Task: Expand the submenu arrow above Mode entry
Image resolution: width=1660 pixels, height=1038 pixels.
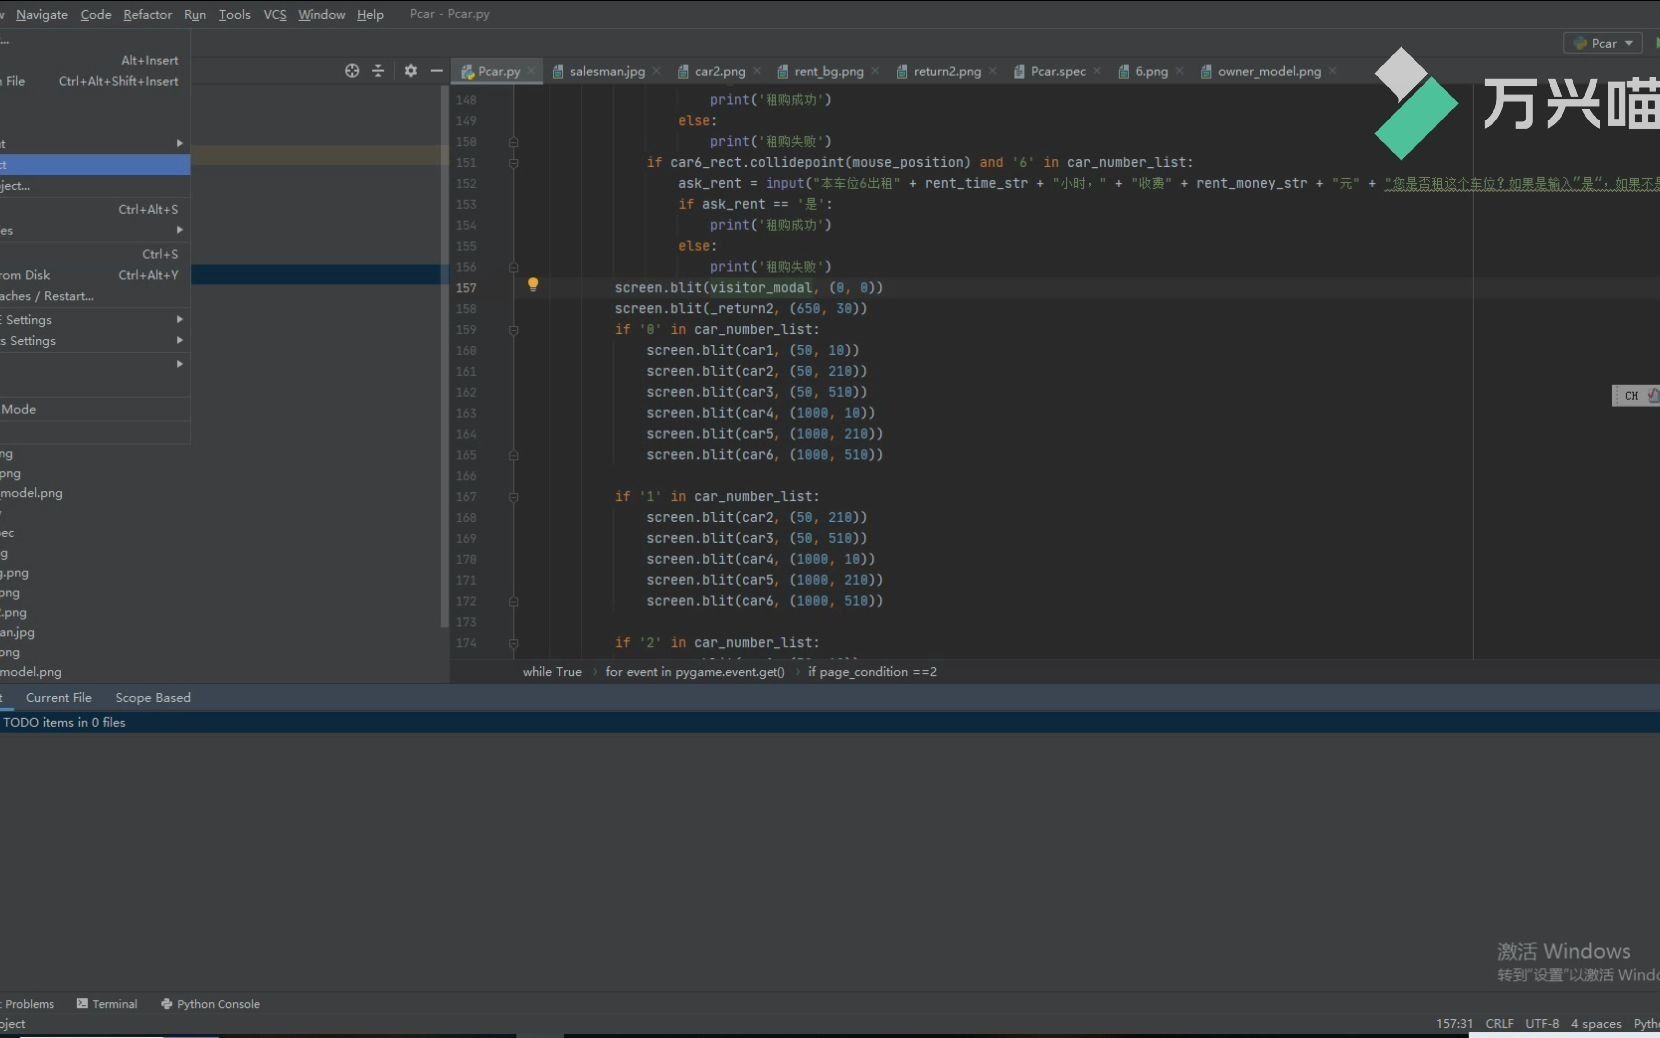Action: [x=179, y=364]
